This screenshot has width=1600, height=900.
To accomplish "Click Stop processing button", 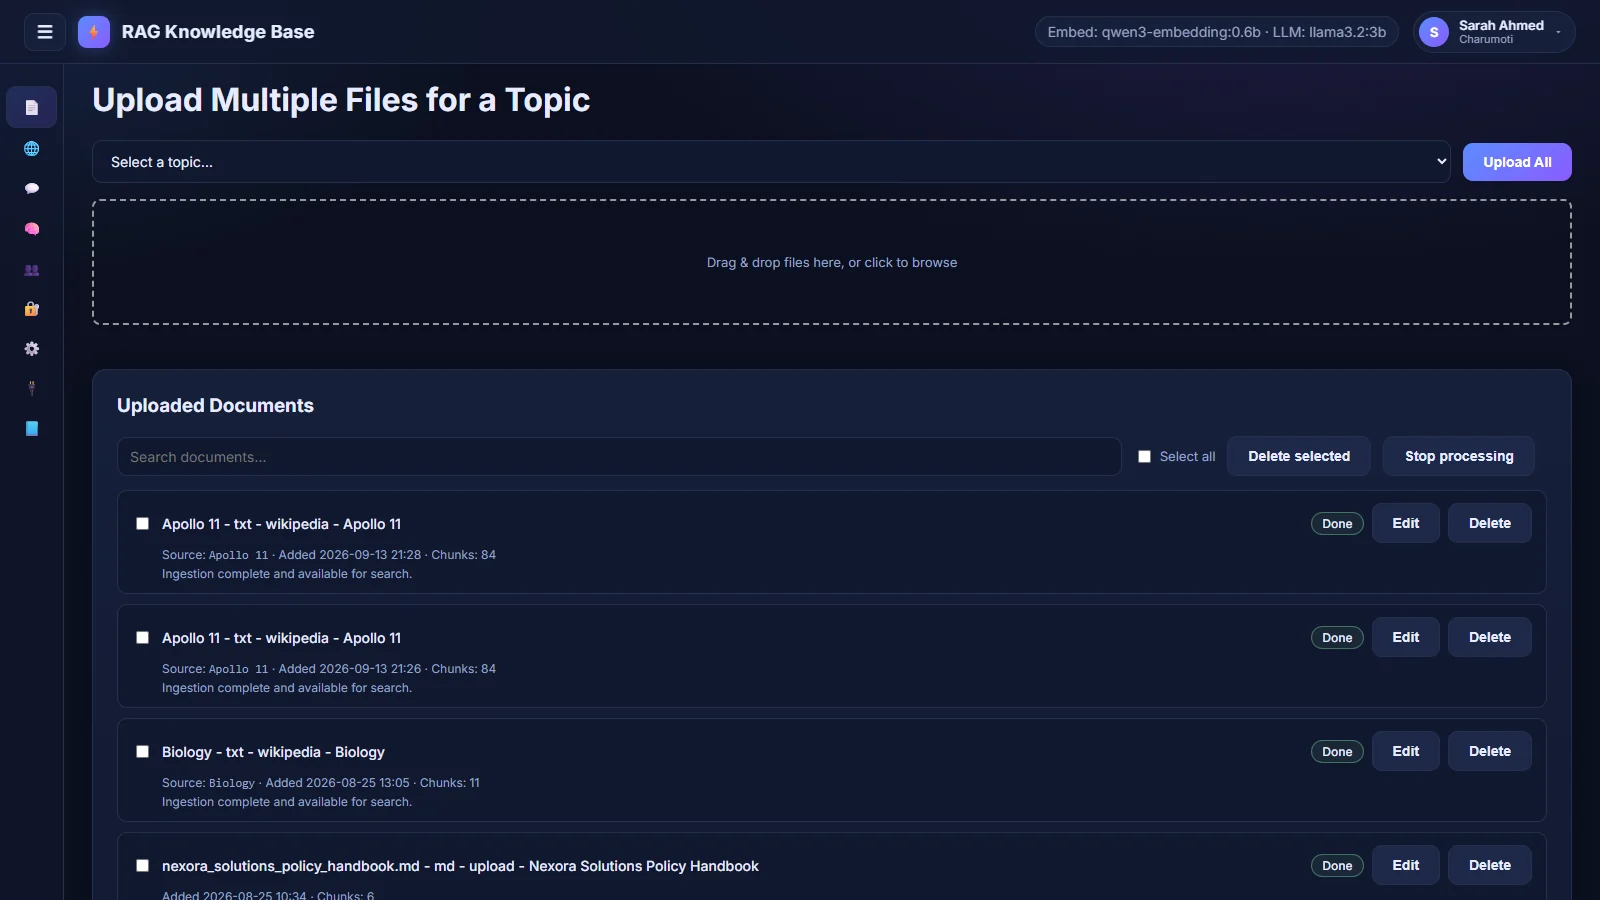I will 1459,456.
